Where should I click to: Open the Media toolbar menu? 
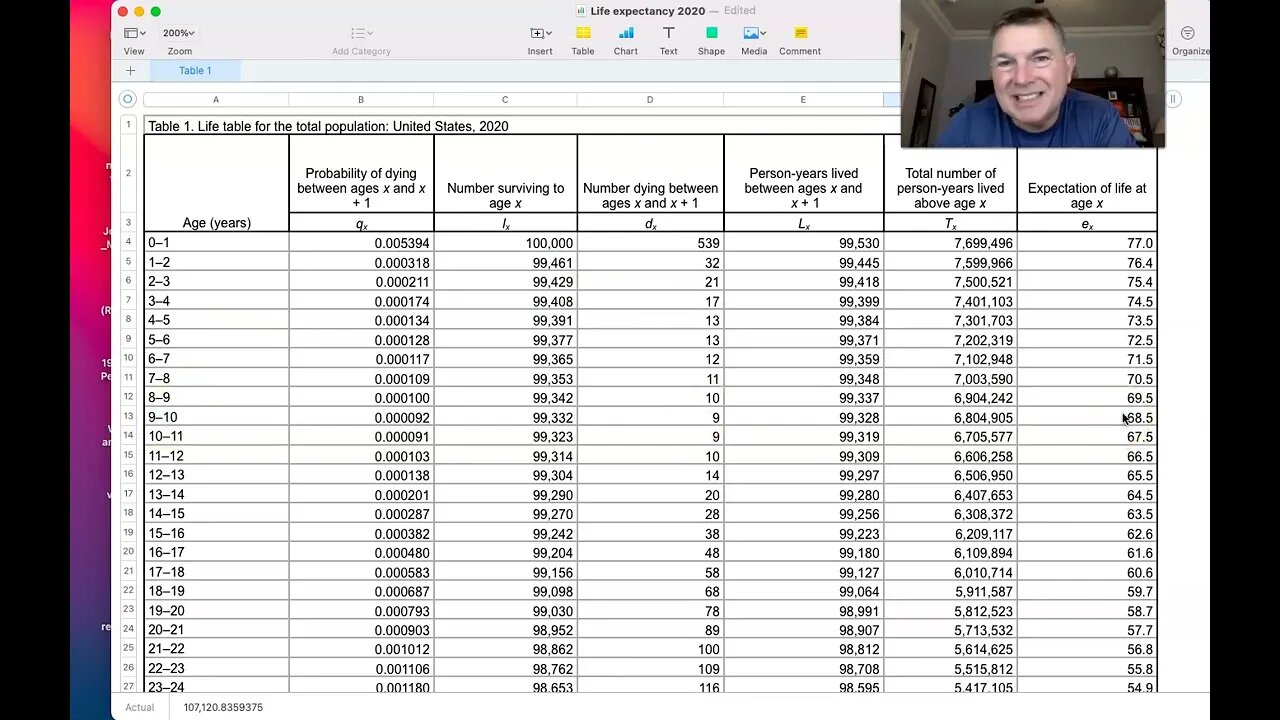pyautogui.click(x=754, y=33)
